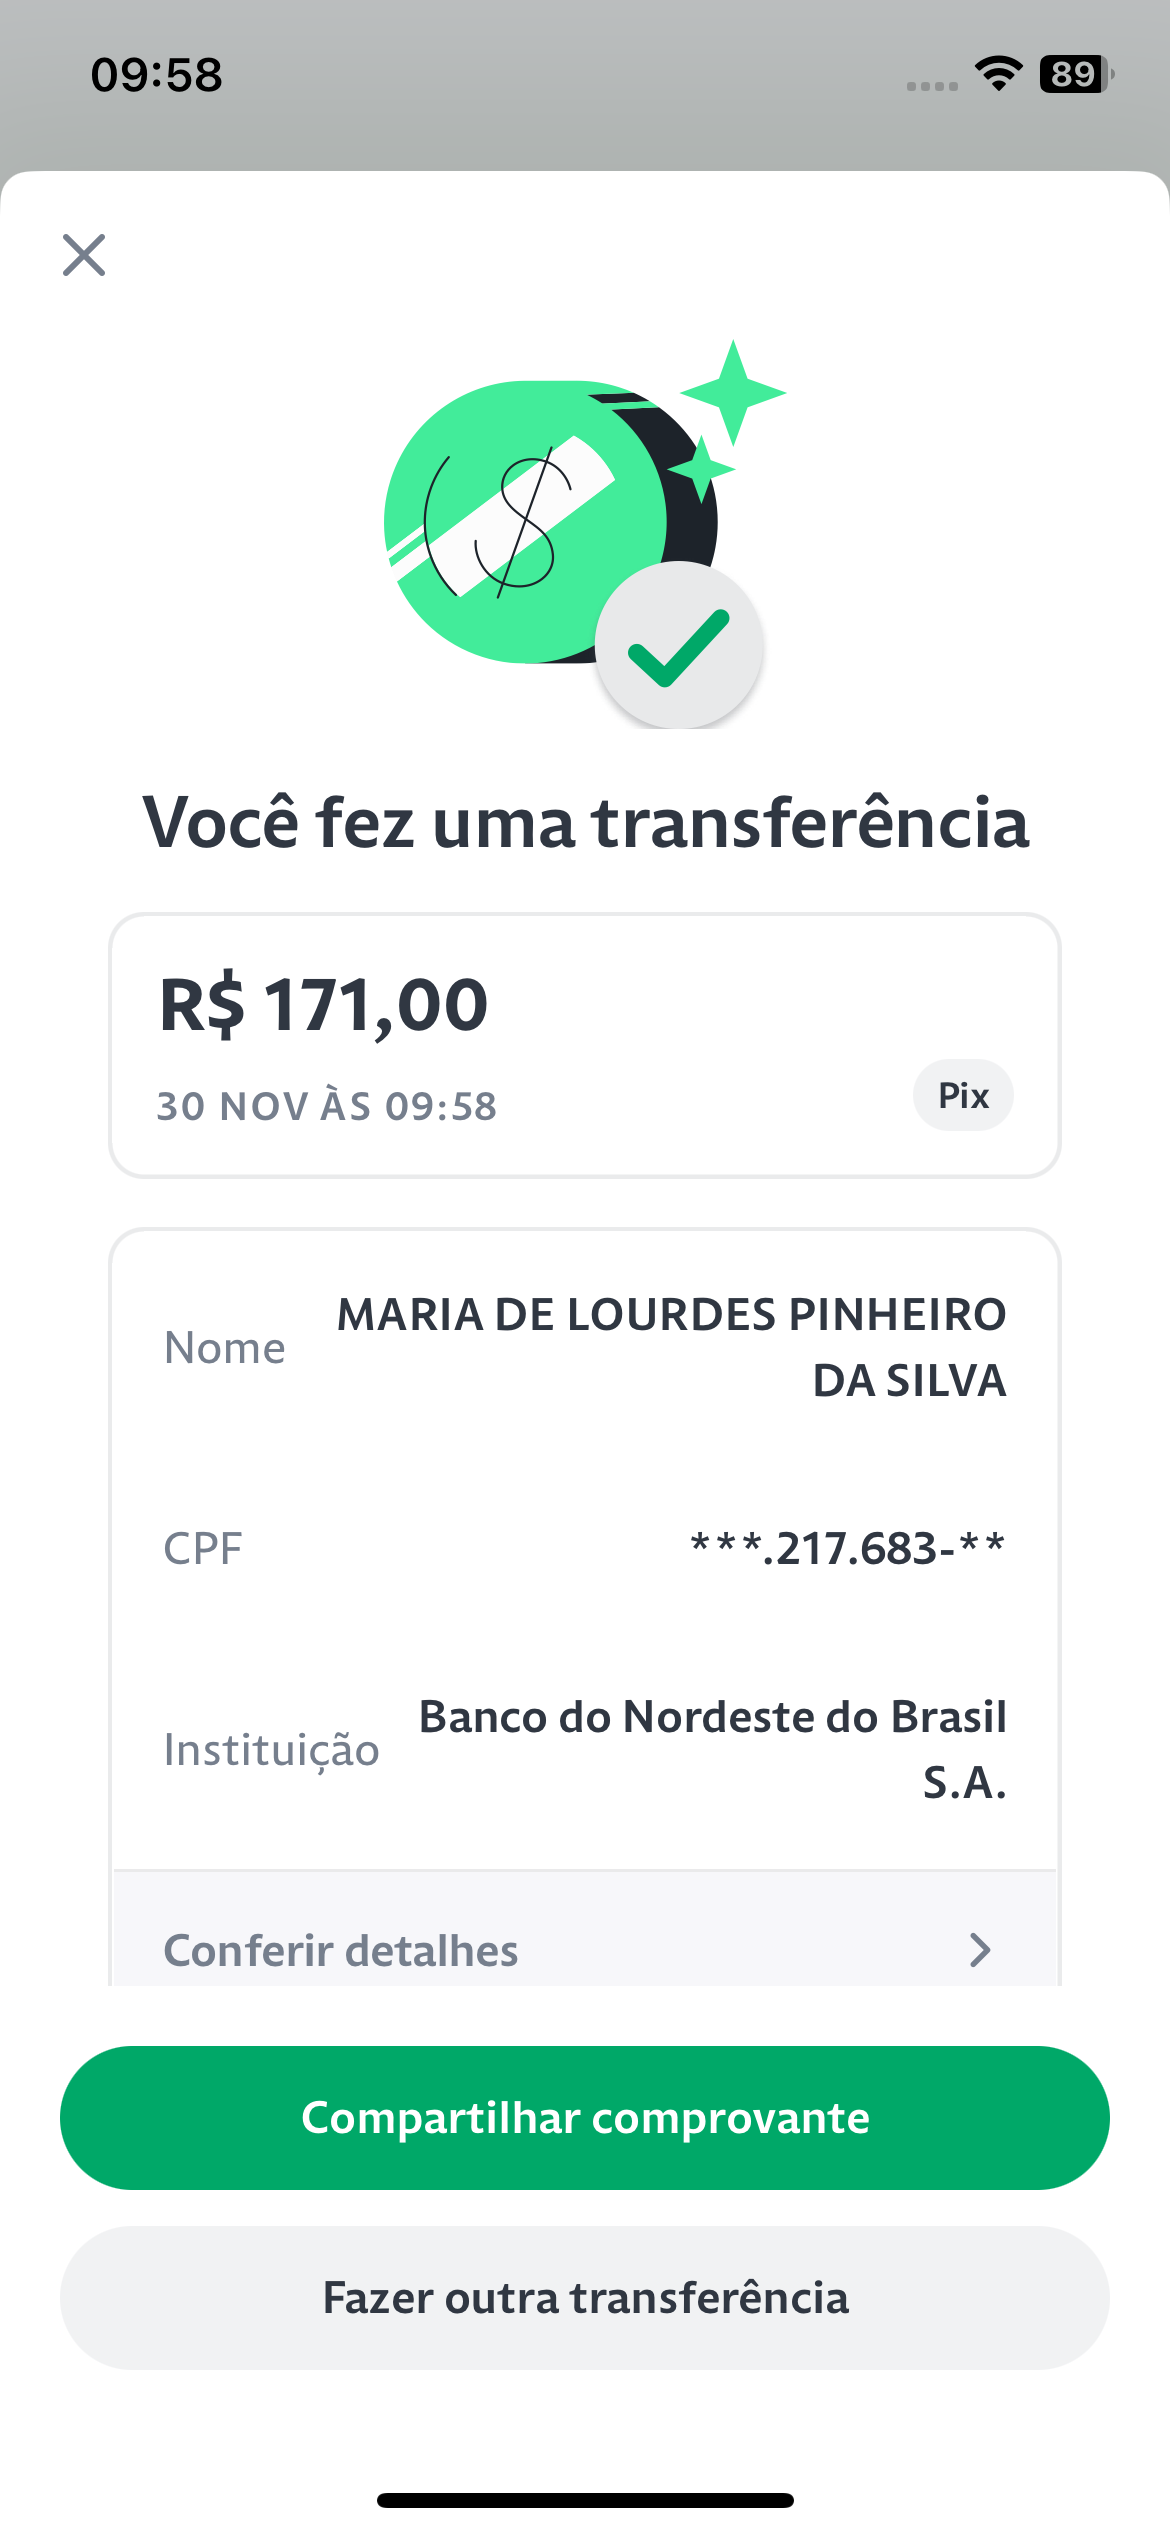
Task: Tap the date 30 NOV ÀS 09:58
Action: pos(327,1106)
